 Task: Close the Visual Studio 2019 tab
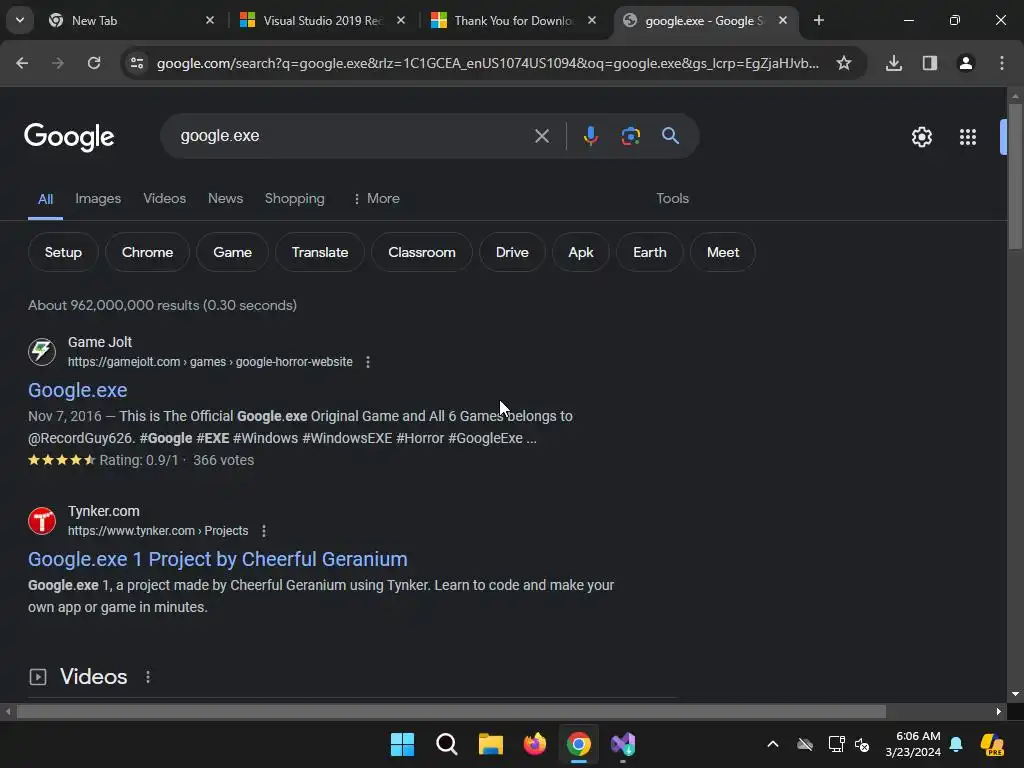(401, 20)
